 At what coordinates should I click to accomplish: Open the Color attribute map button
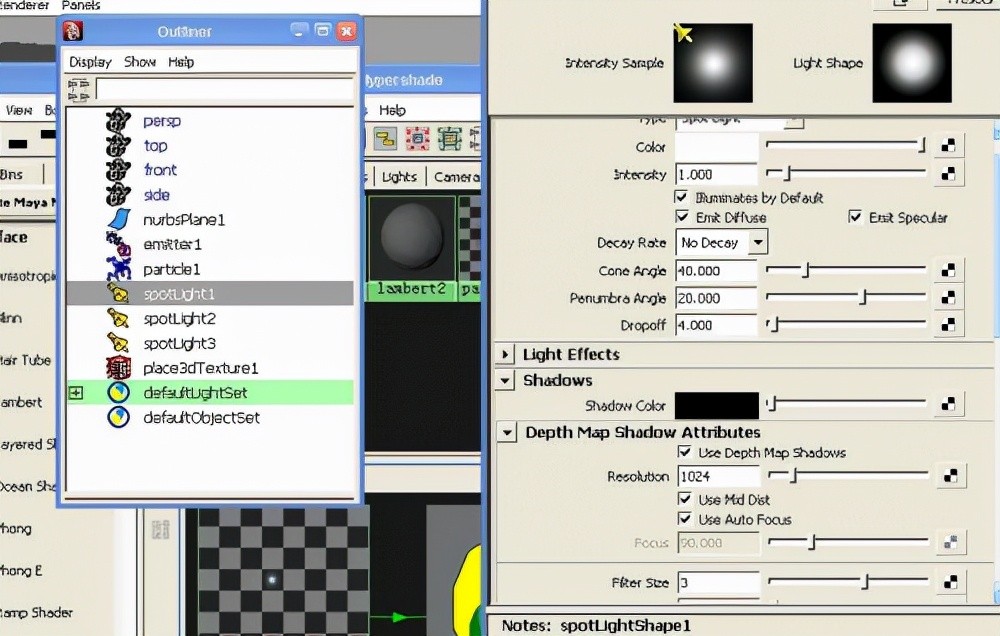[948, 146]
